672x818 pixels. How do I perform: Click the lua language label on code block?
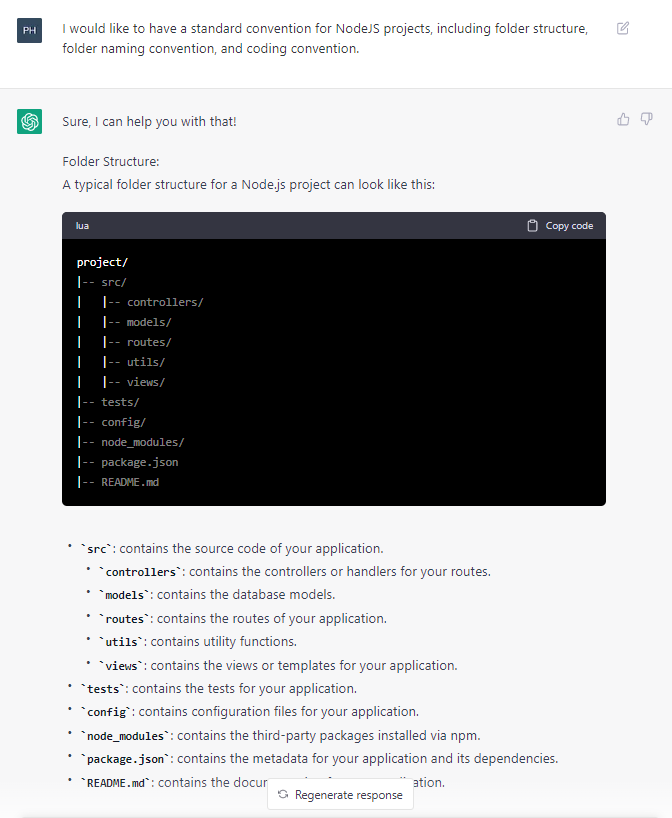82,226
